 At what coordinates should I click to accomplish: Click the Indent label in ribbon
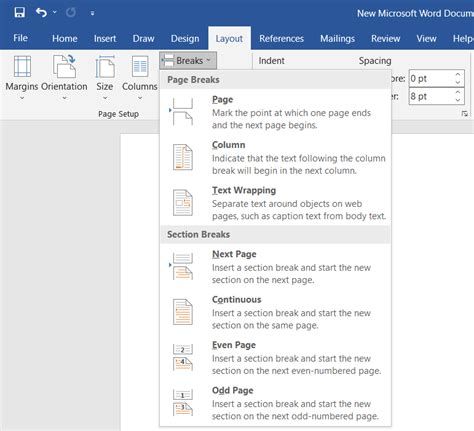271,61
